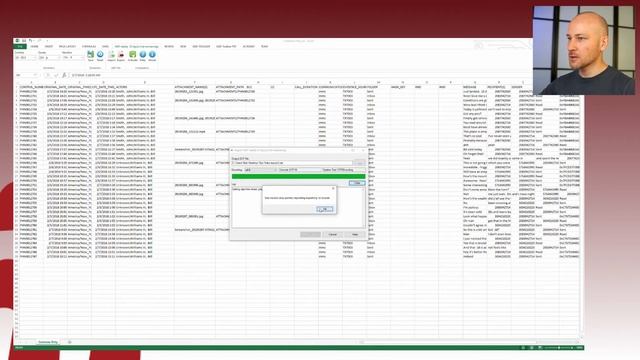Image resolution: width=640 pixels, height=360 pixels.
Task: Click the green export progress bar
Action: (298, 176)
